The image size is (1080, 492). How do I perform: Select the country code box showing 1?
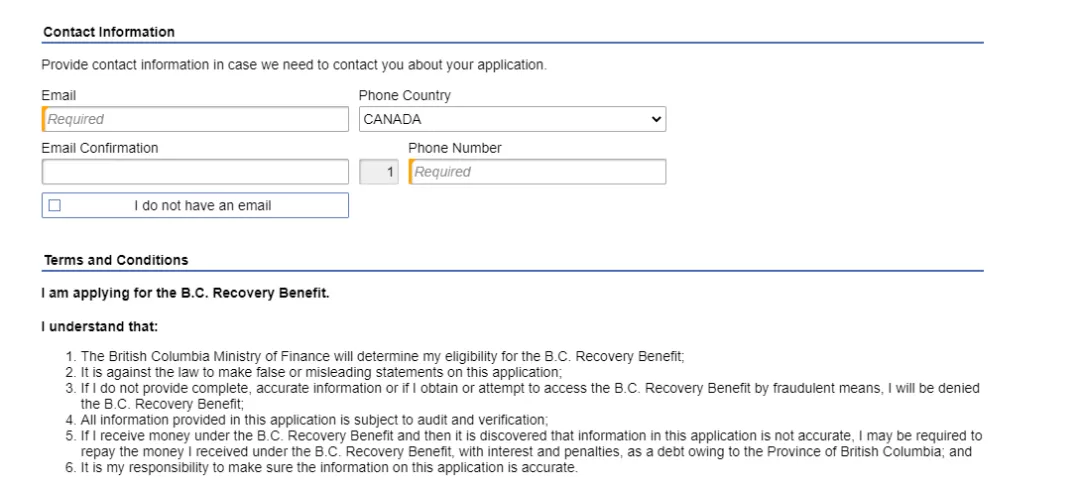(379, 172)
